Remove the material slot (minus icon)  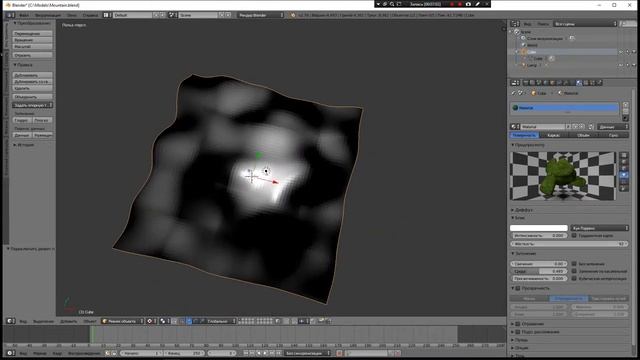(x=625, y=111)
